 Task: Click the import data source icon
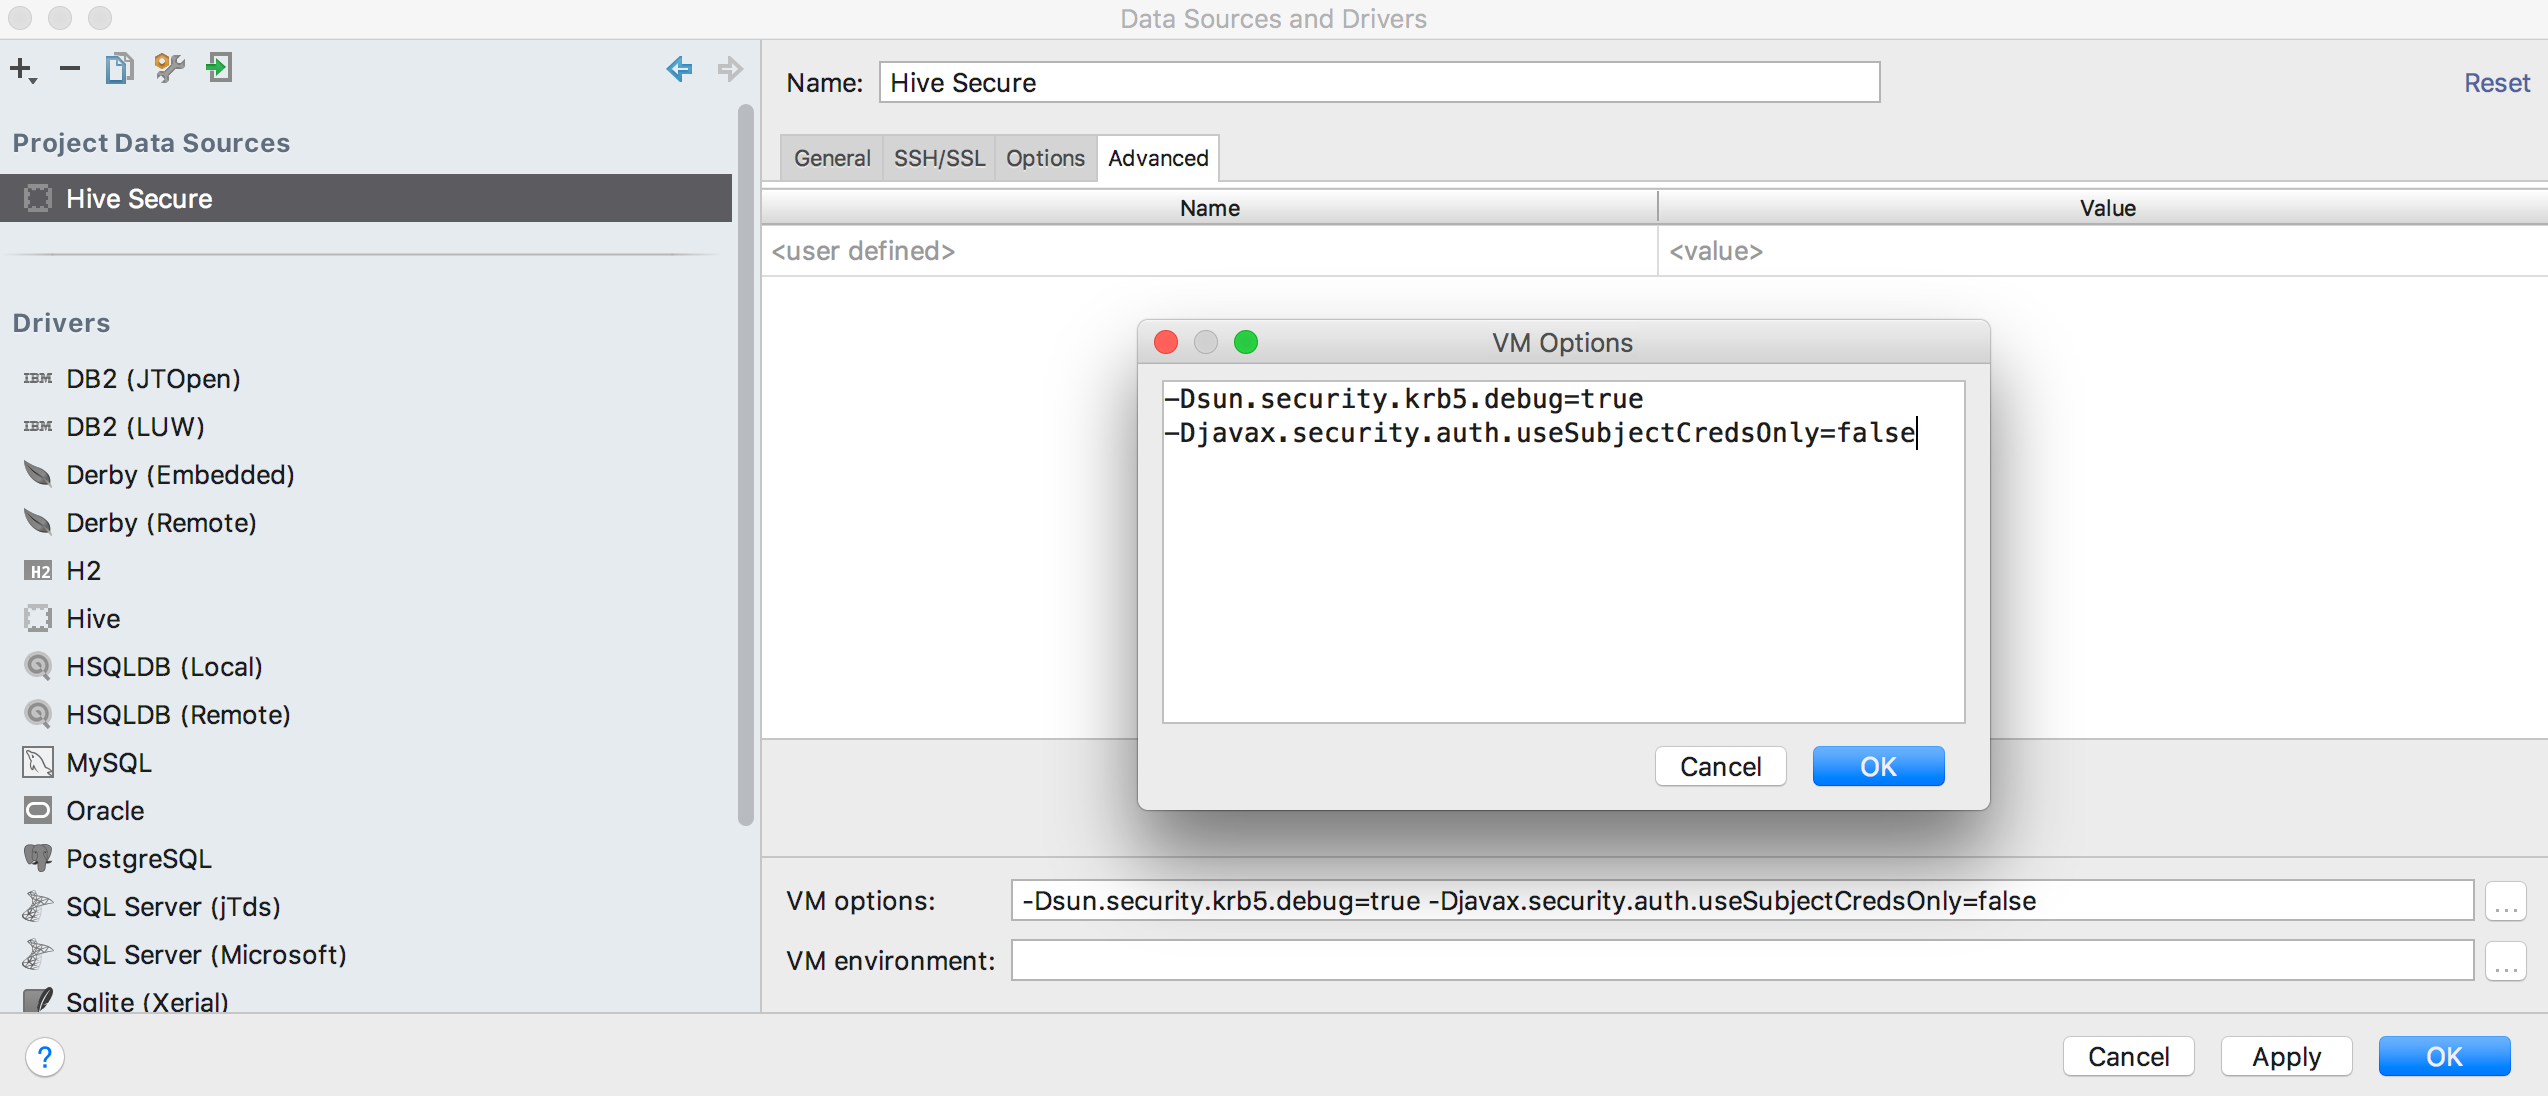coord(216,68)
